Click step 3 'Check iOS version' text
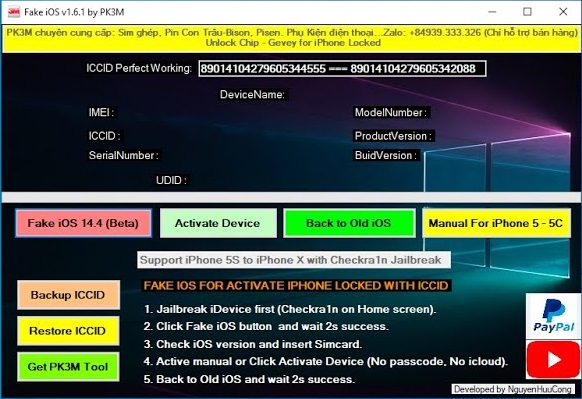The height and width of the screenshot is (399, 582). 253,344
